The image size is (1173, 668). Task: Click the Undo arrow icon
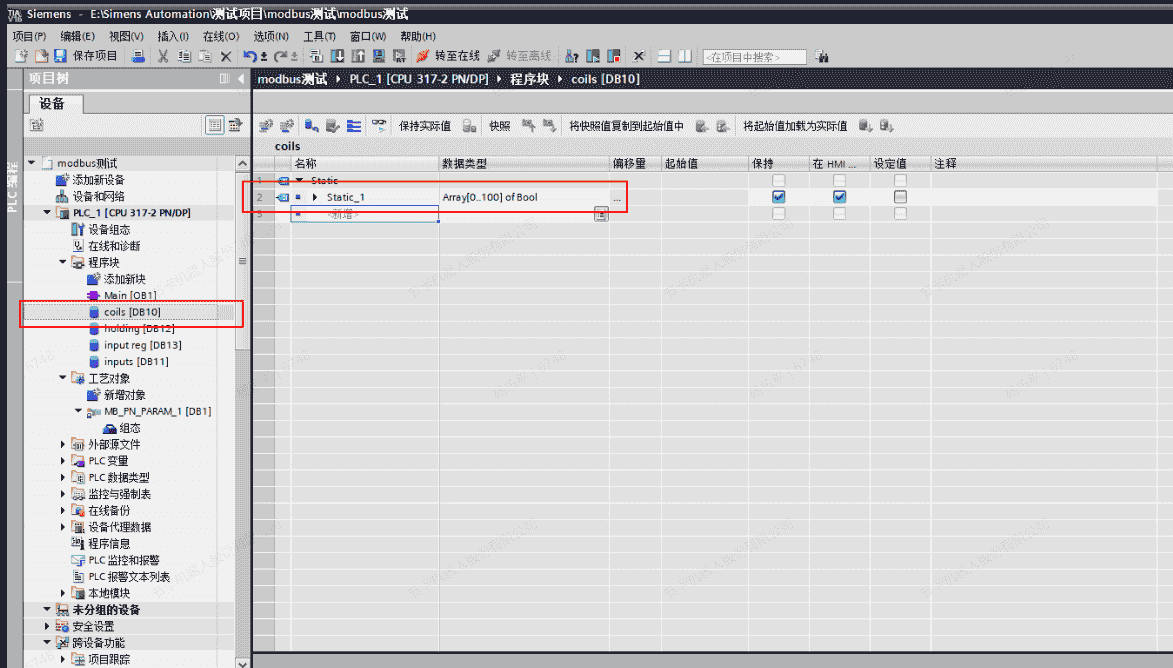[x=251, y=56]
